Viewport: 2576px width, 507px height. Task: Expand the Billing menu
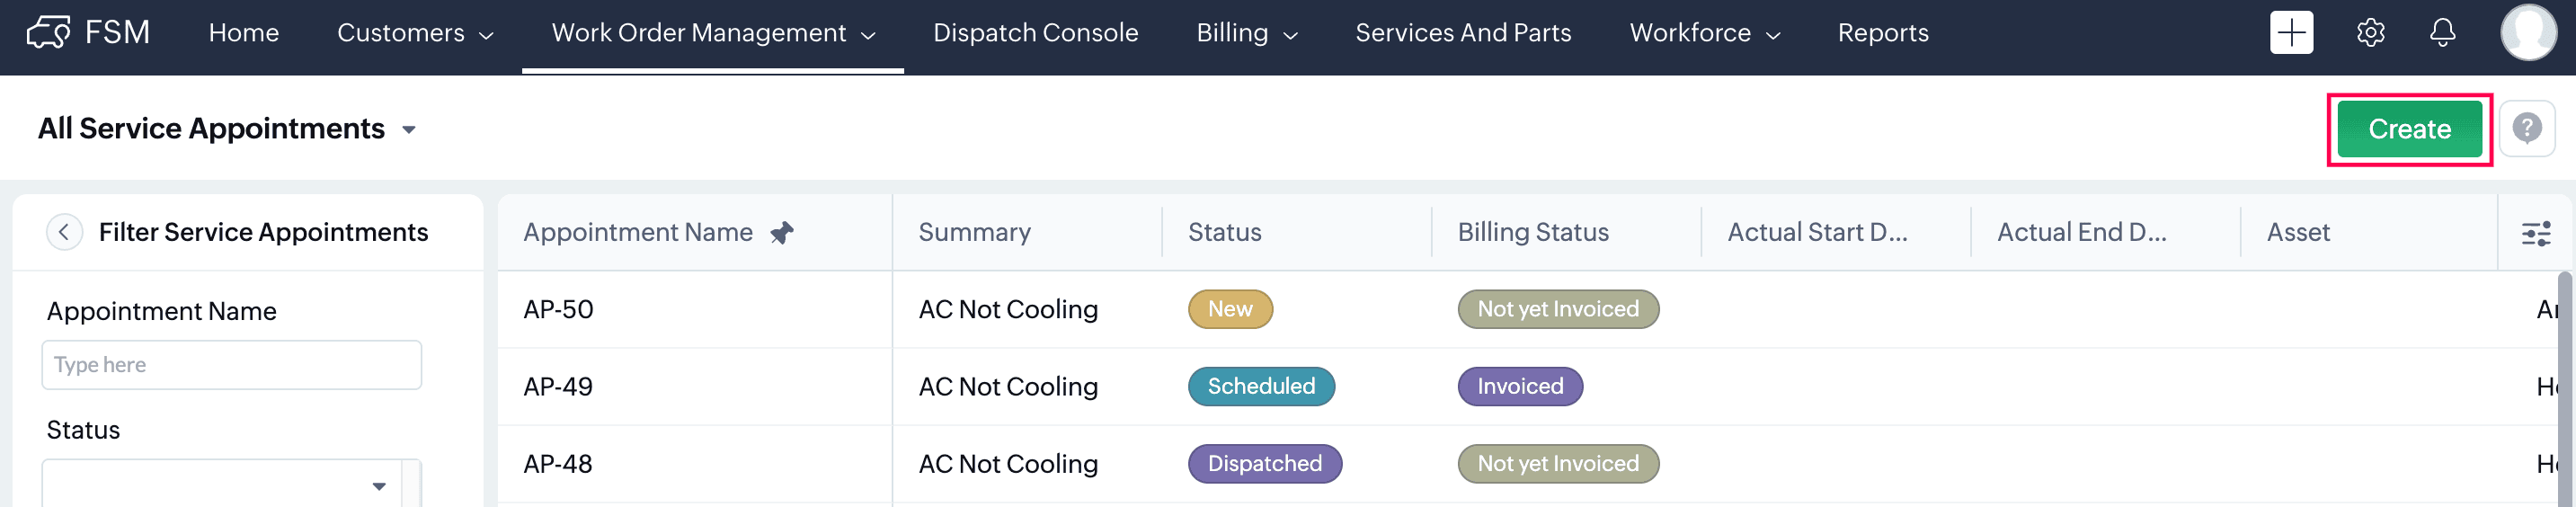(1247, 33)
